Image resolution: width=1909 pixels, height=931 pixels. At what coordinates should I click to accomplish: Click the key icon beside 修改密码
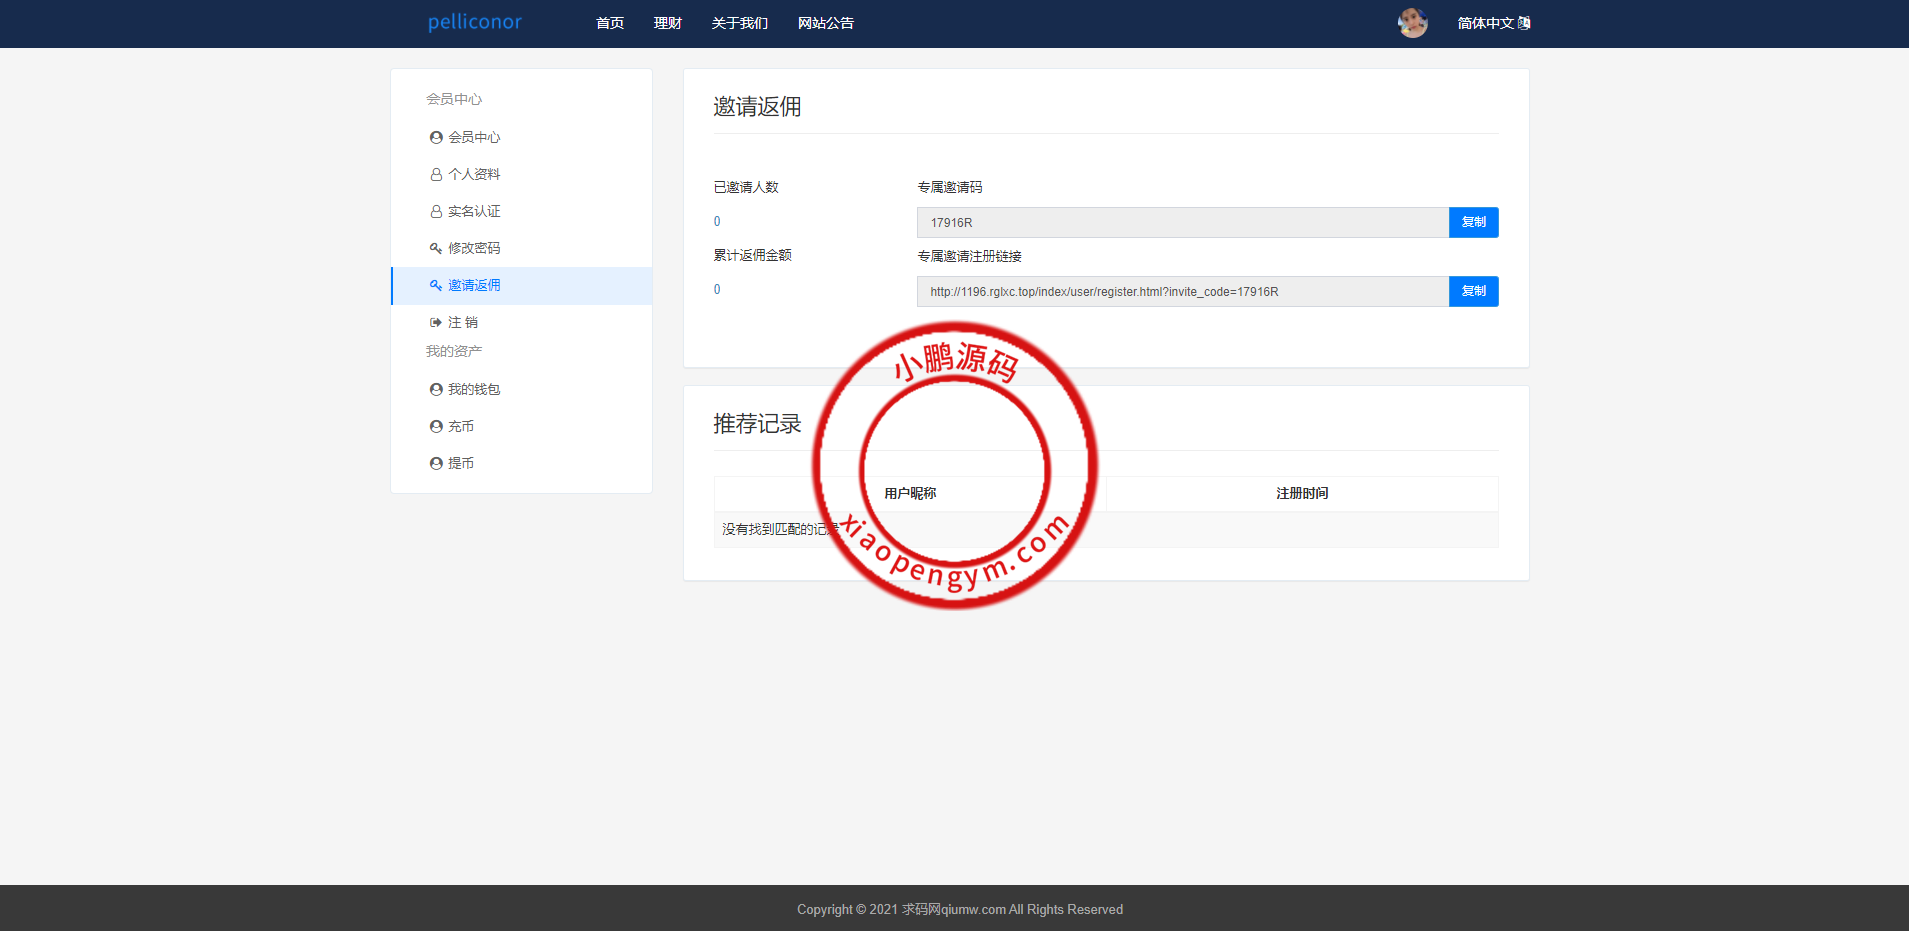point(436,249)
